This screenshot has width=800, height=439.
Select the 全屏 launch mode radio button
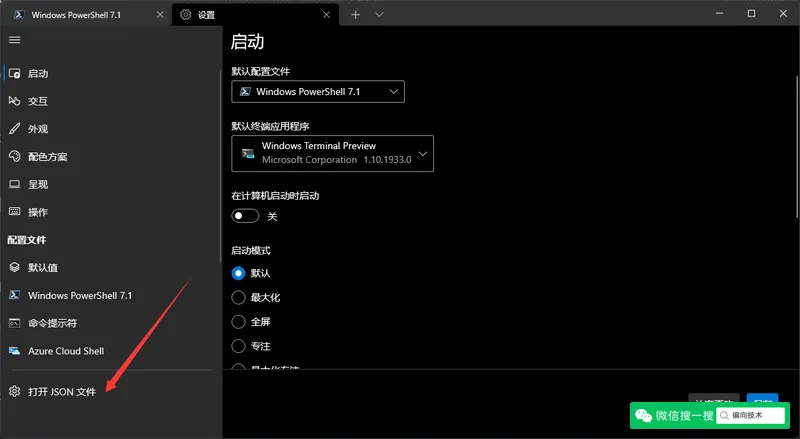(x=238, y=322)
